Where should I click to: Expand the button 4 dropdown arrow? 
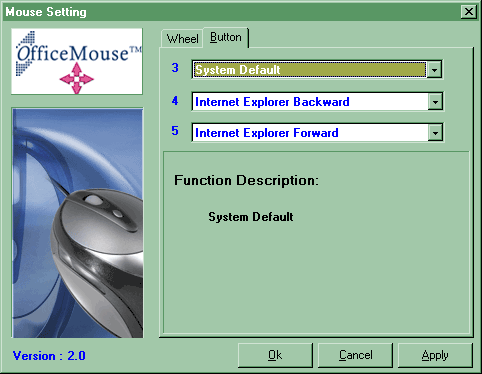pos(435,102)
